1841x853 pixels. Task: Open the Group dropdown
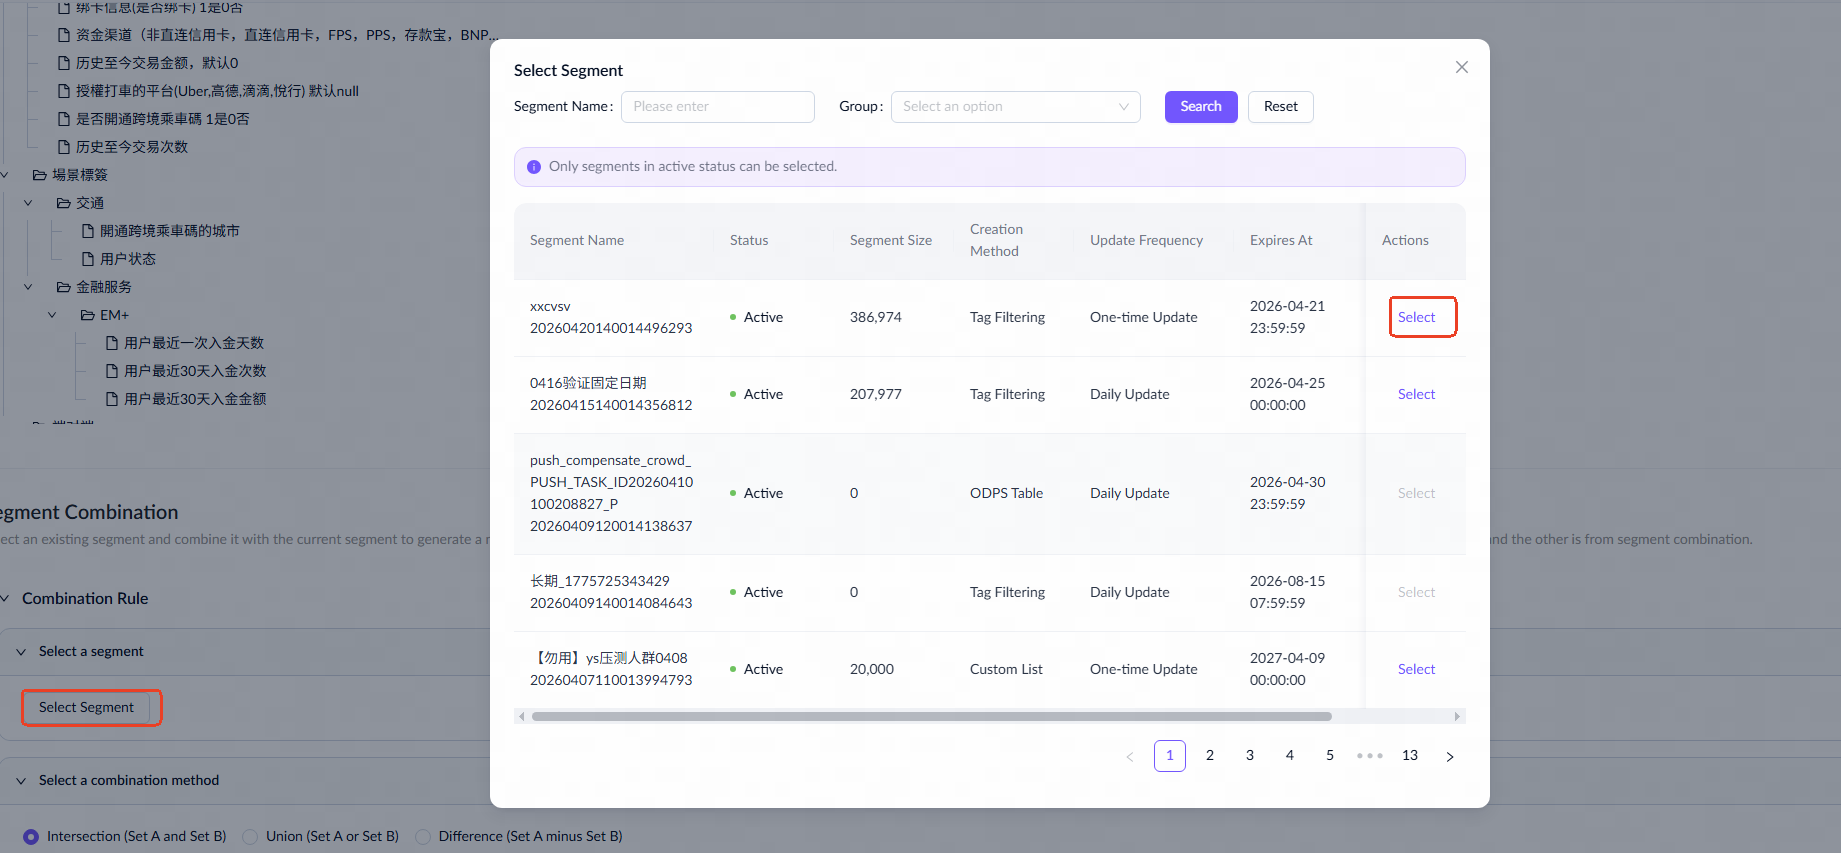click(x=1015, y=107)
